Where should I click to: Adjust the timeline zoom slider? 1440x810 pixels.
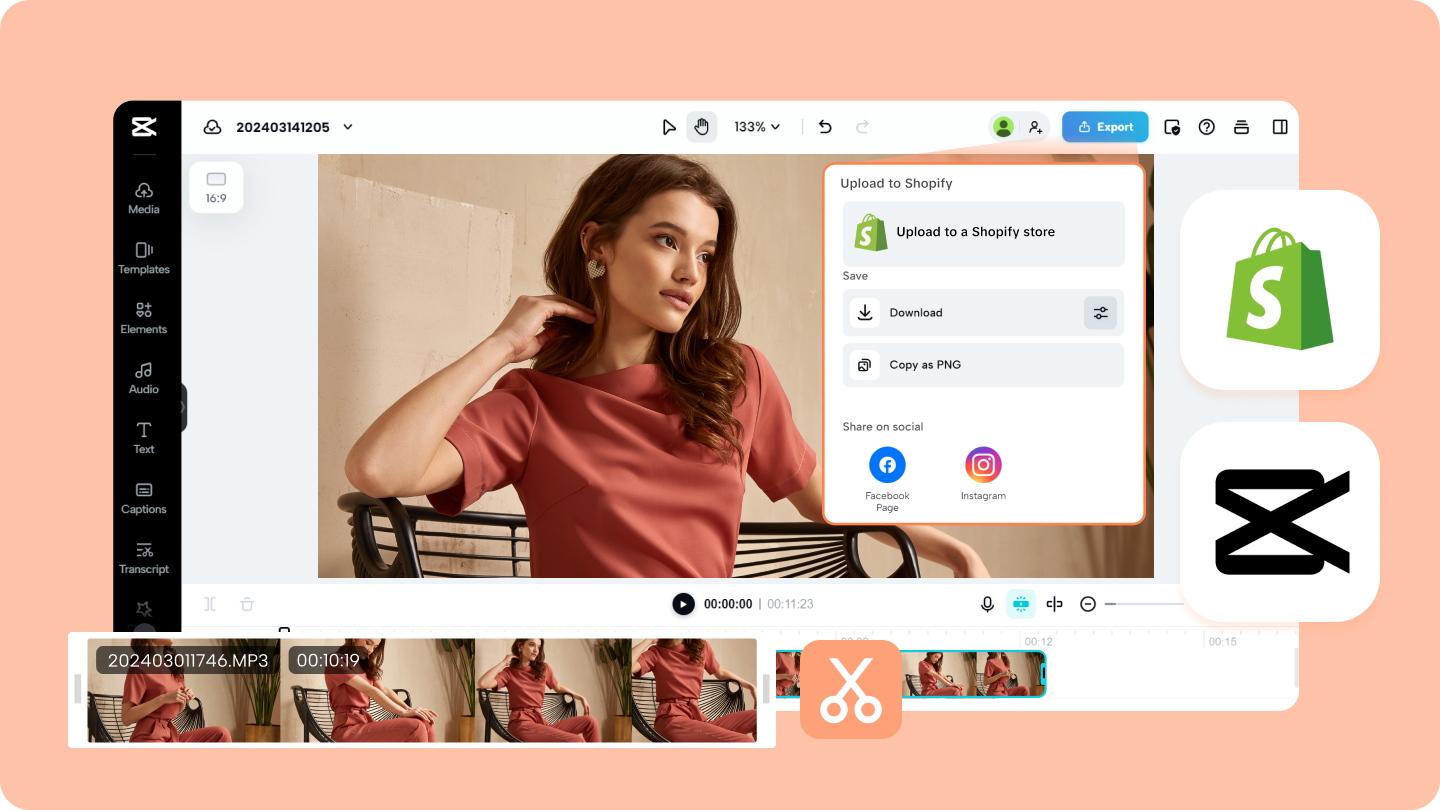point(1143,604)
